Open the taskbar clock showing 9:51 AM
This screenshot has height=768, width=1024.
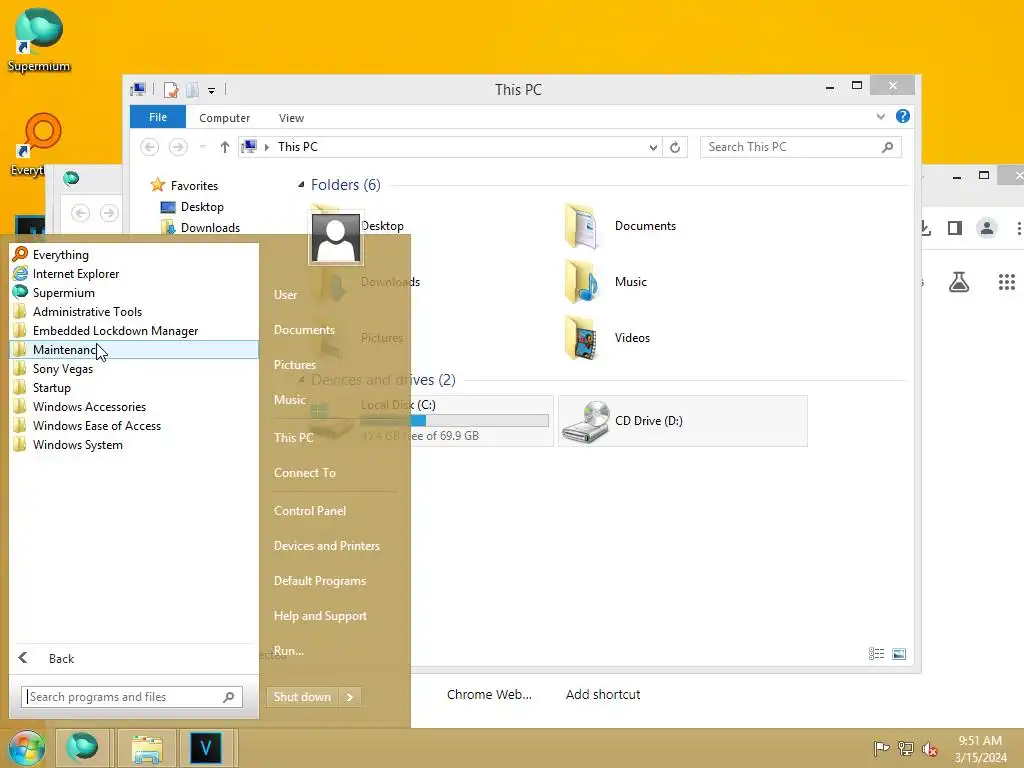pos(980,749)
